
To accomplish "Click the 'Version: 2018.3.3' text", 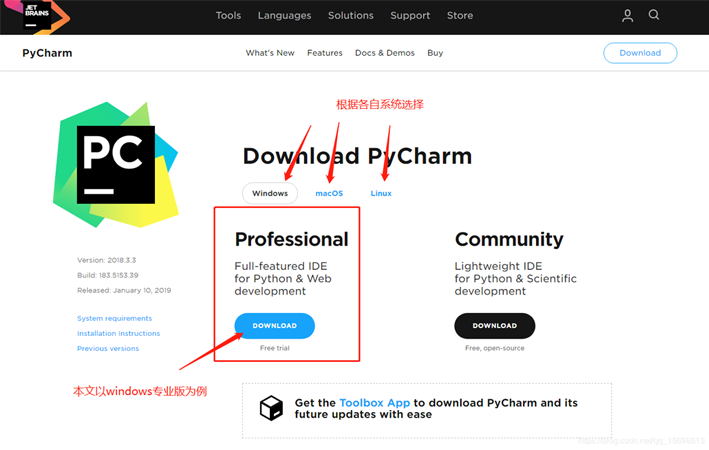I will click(x=107, y=260).
